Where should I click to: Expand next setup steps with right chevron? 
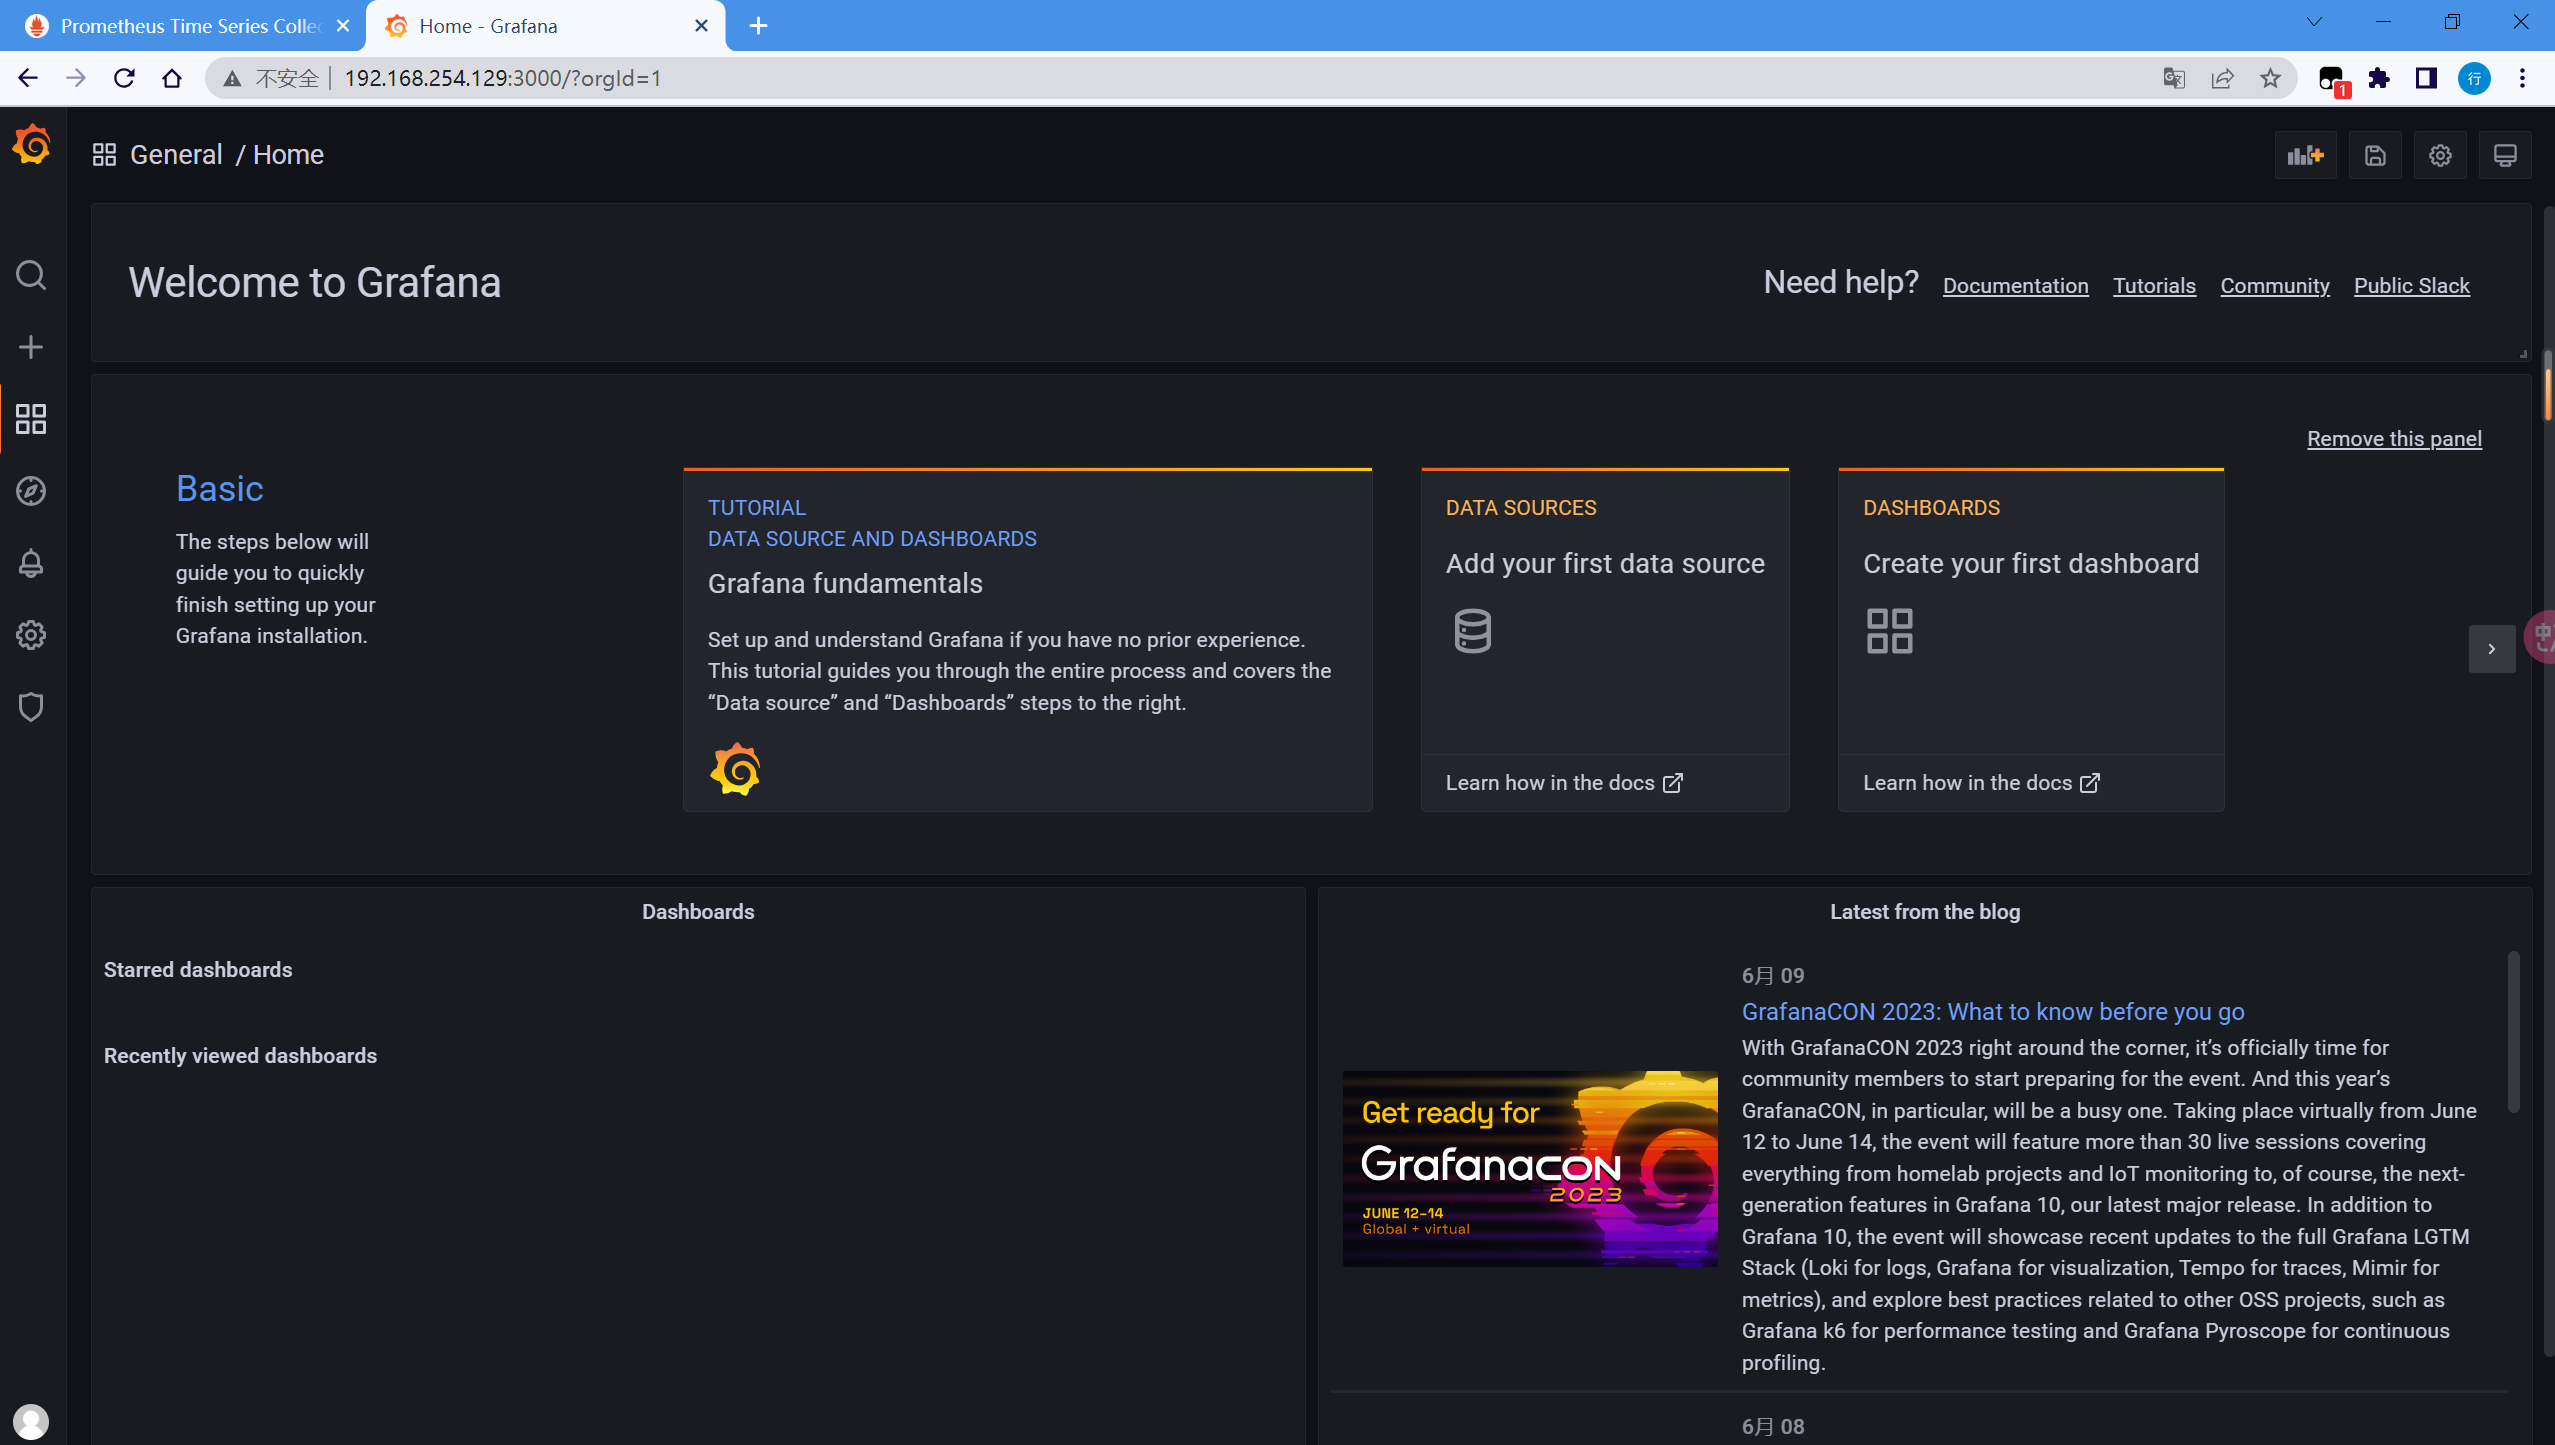[x=2491, y=649]
